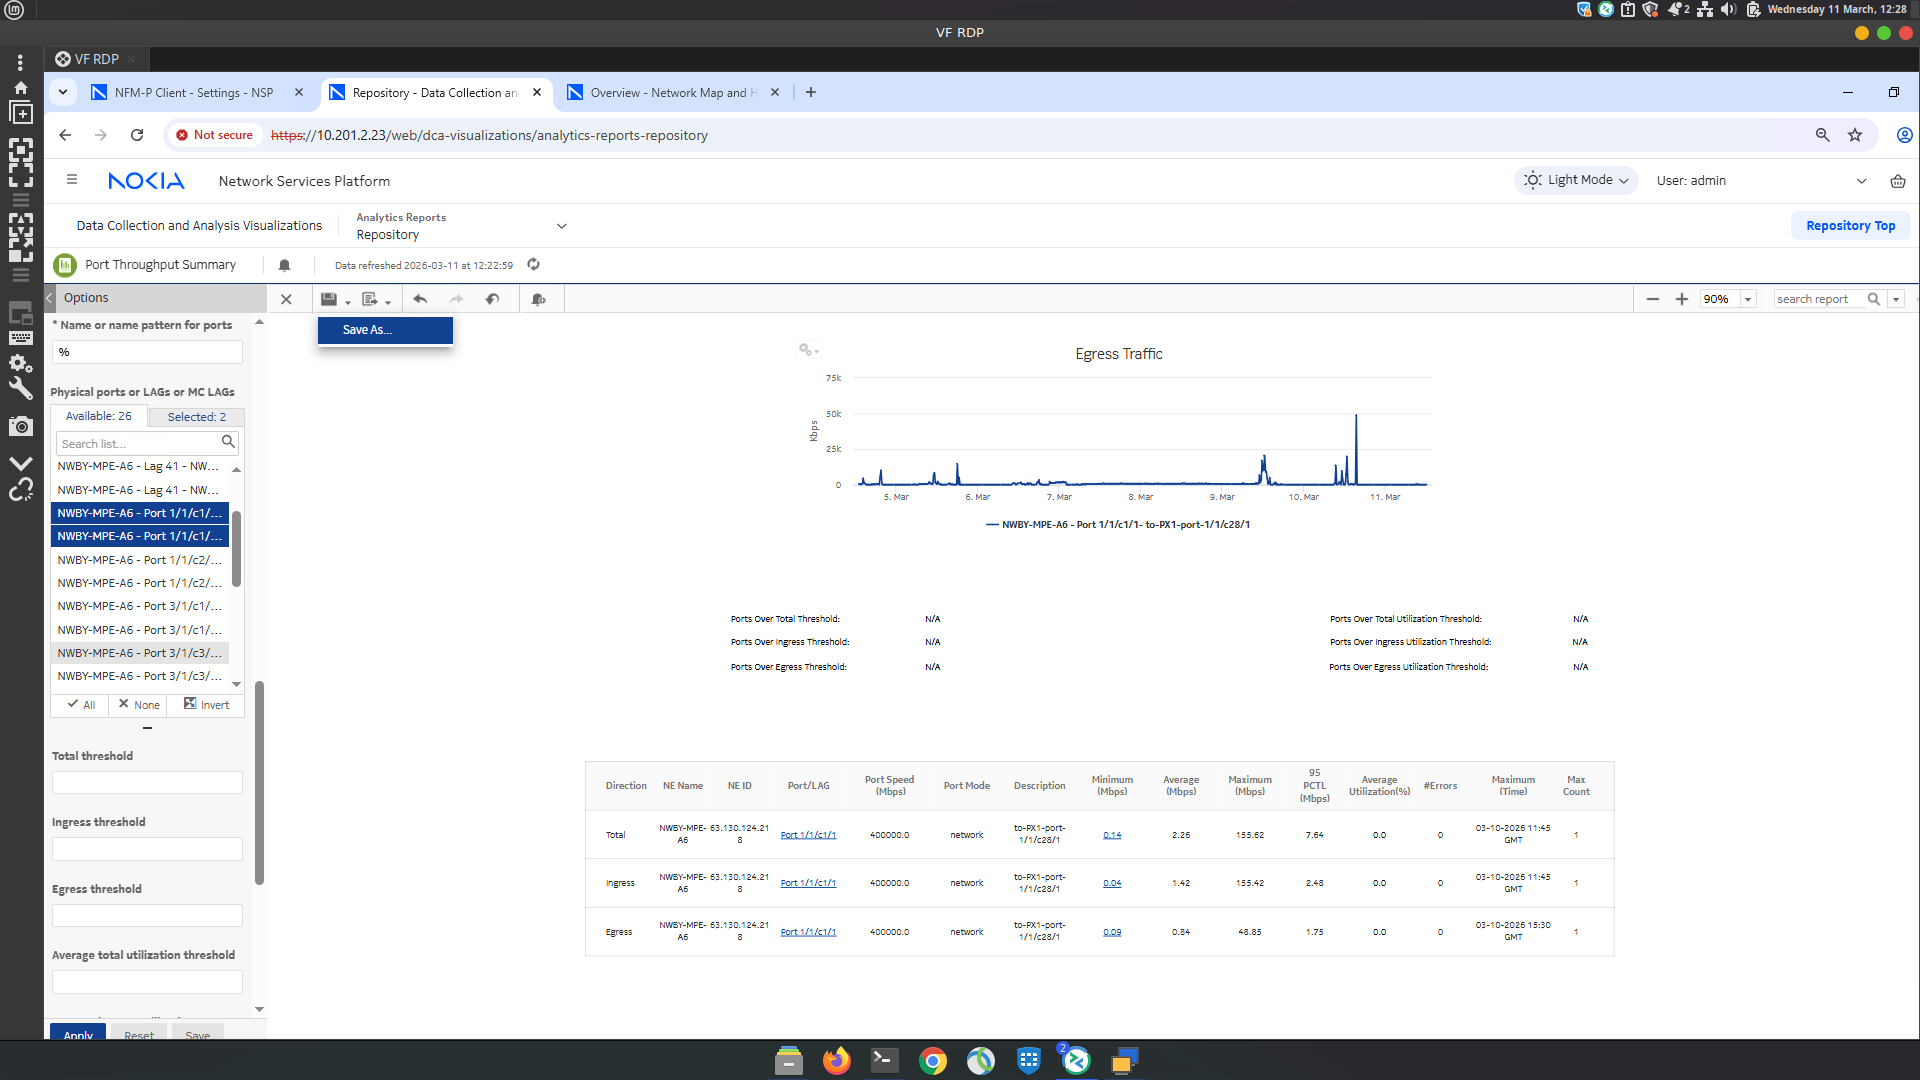
Task: Click the schedule alert bell-plus icon
Action: click(539, 299)
